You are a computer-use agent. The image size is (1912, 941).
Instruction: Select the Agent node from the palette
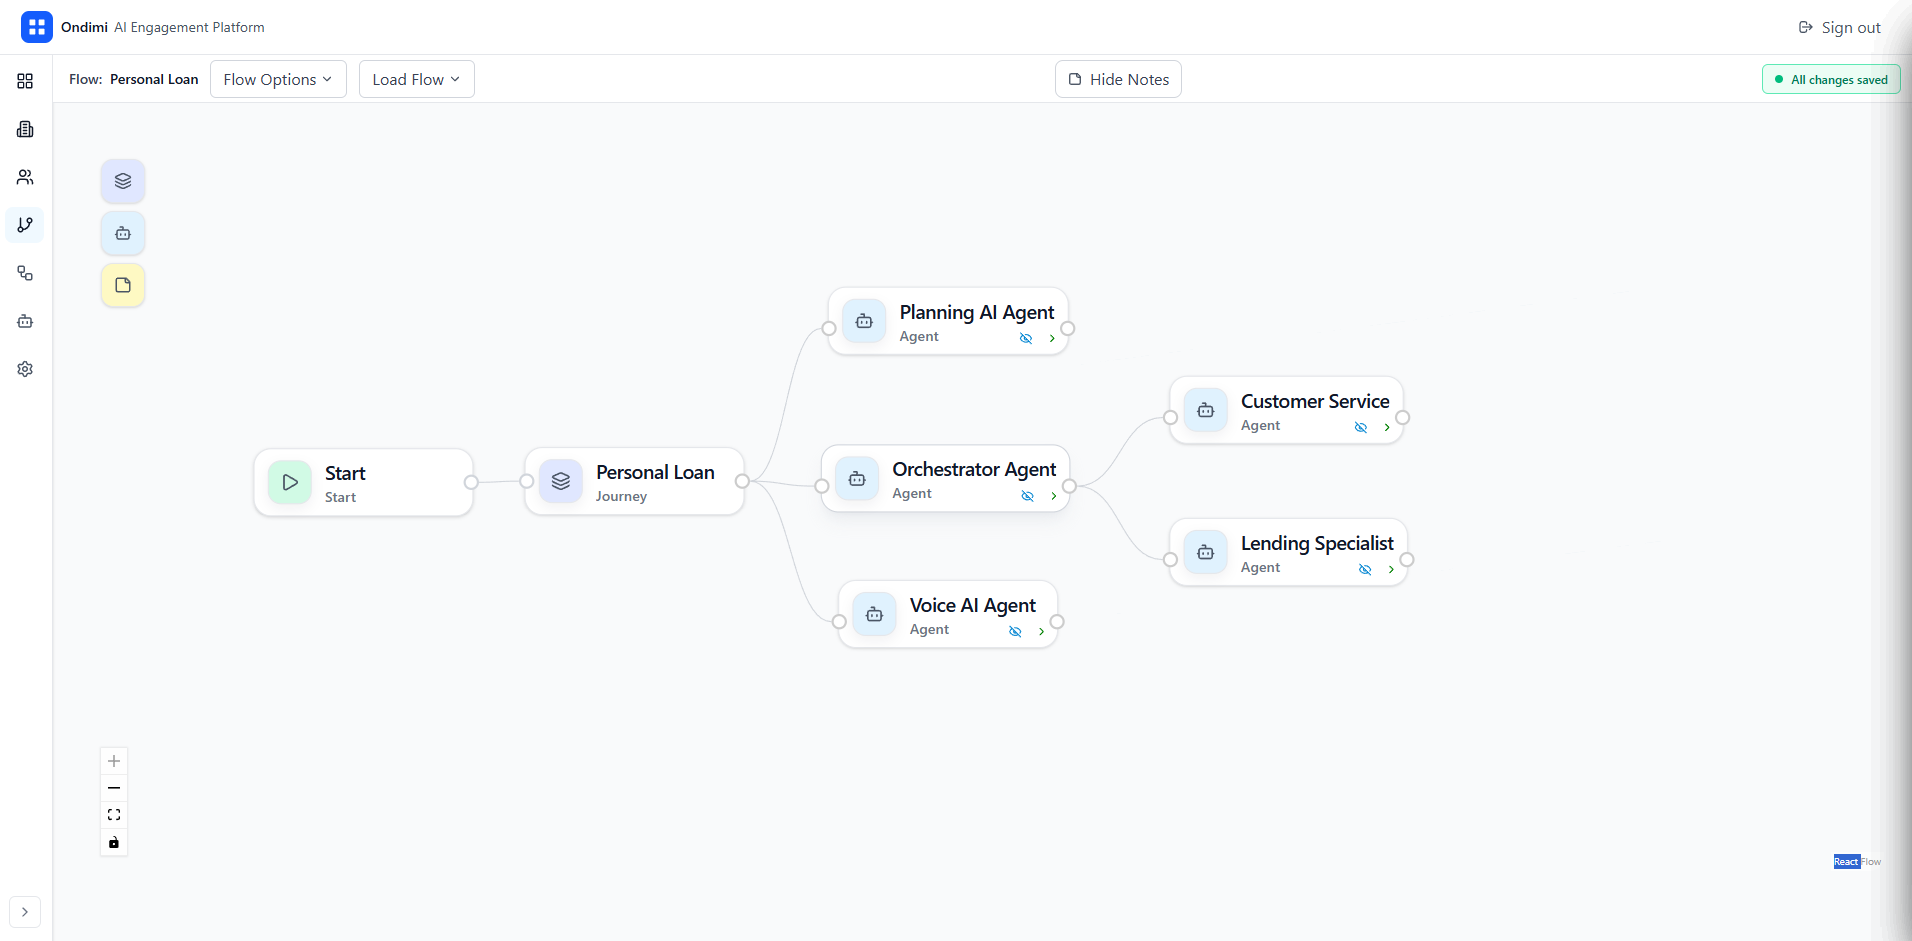122,233
